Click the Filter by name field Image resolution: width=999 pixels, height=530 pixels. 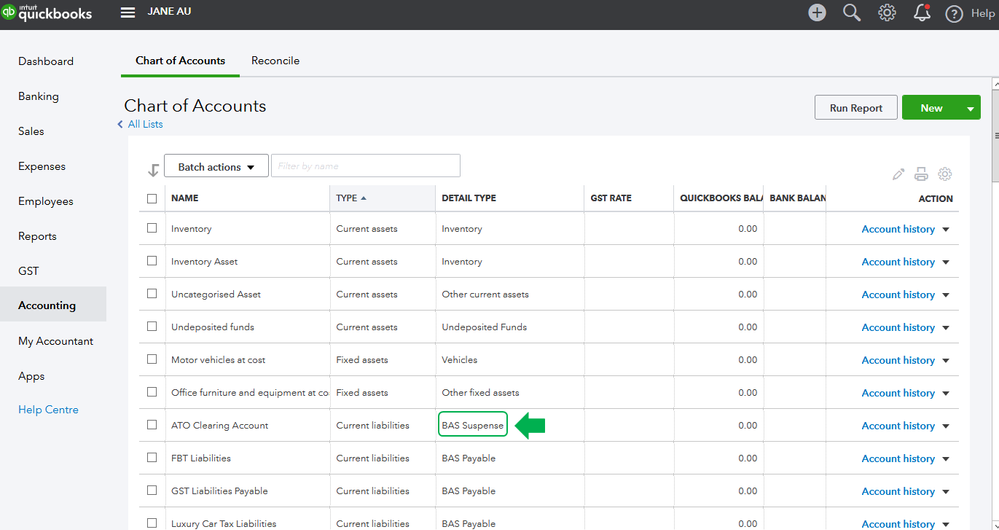click(365, 166)
